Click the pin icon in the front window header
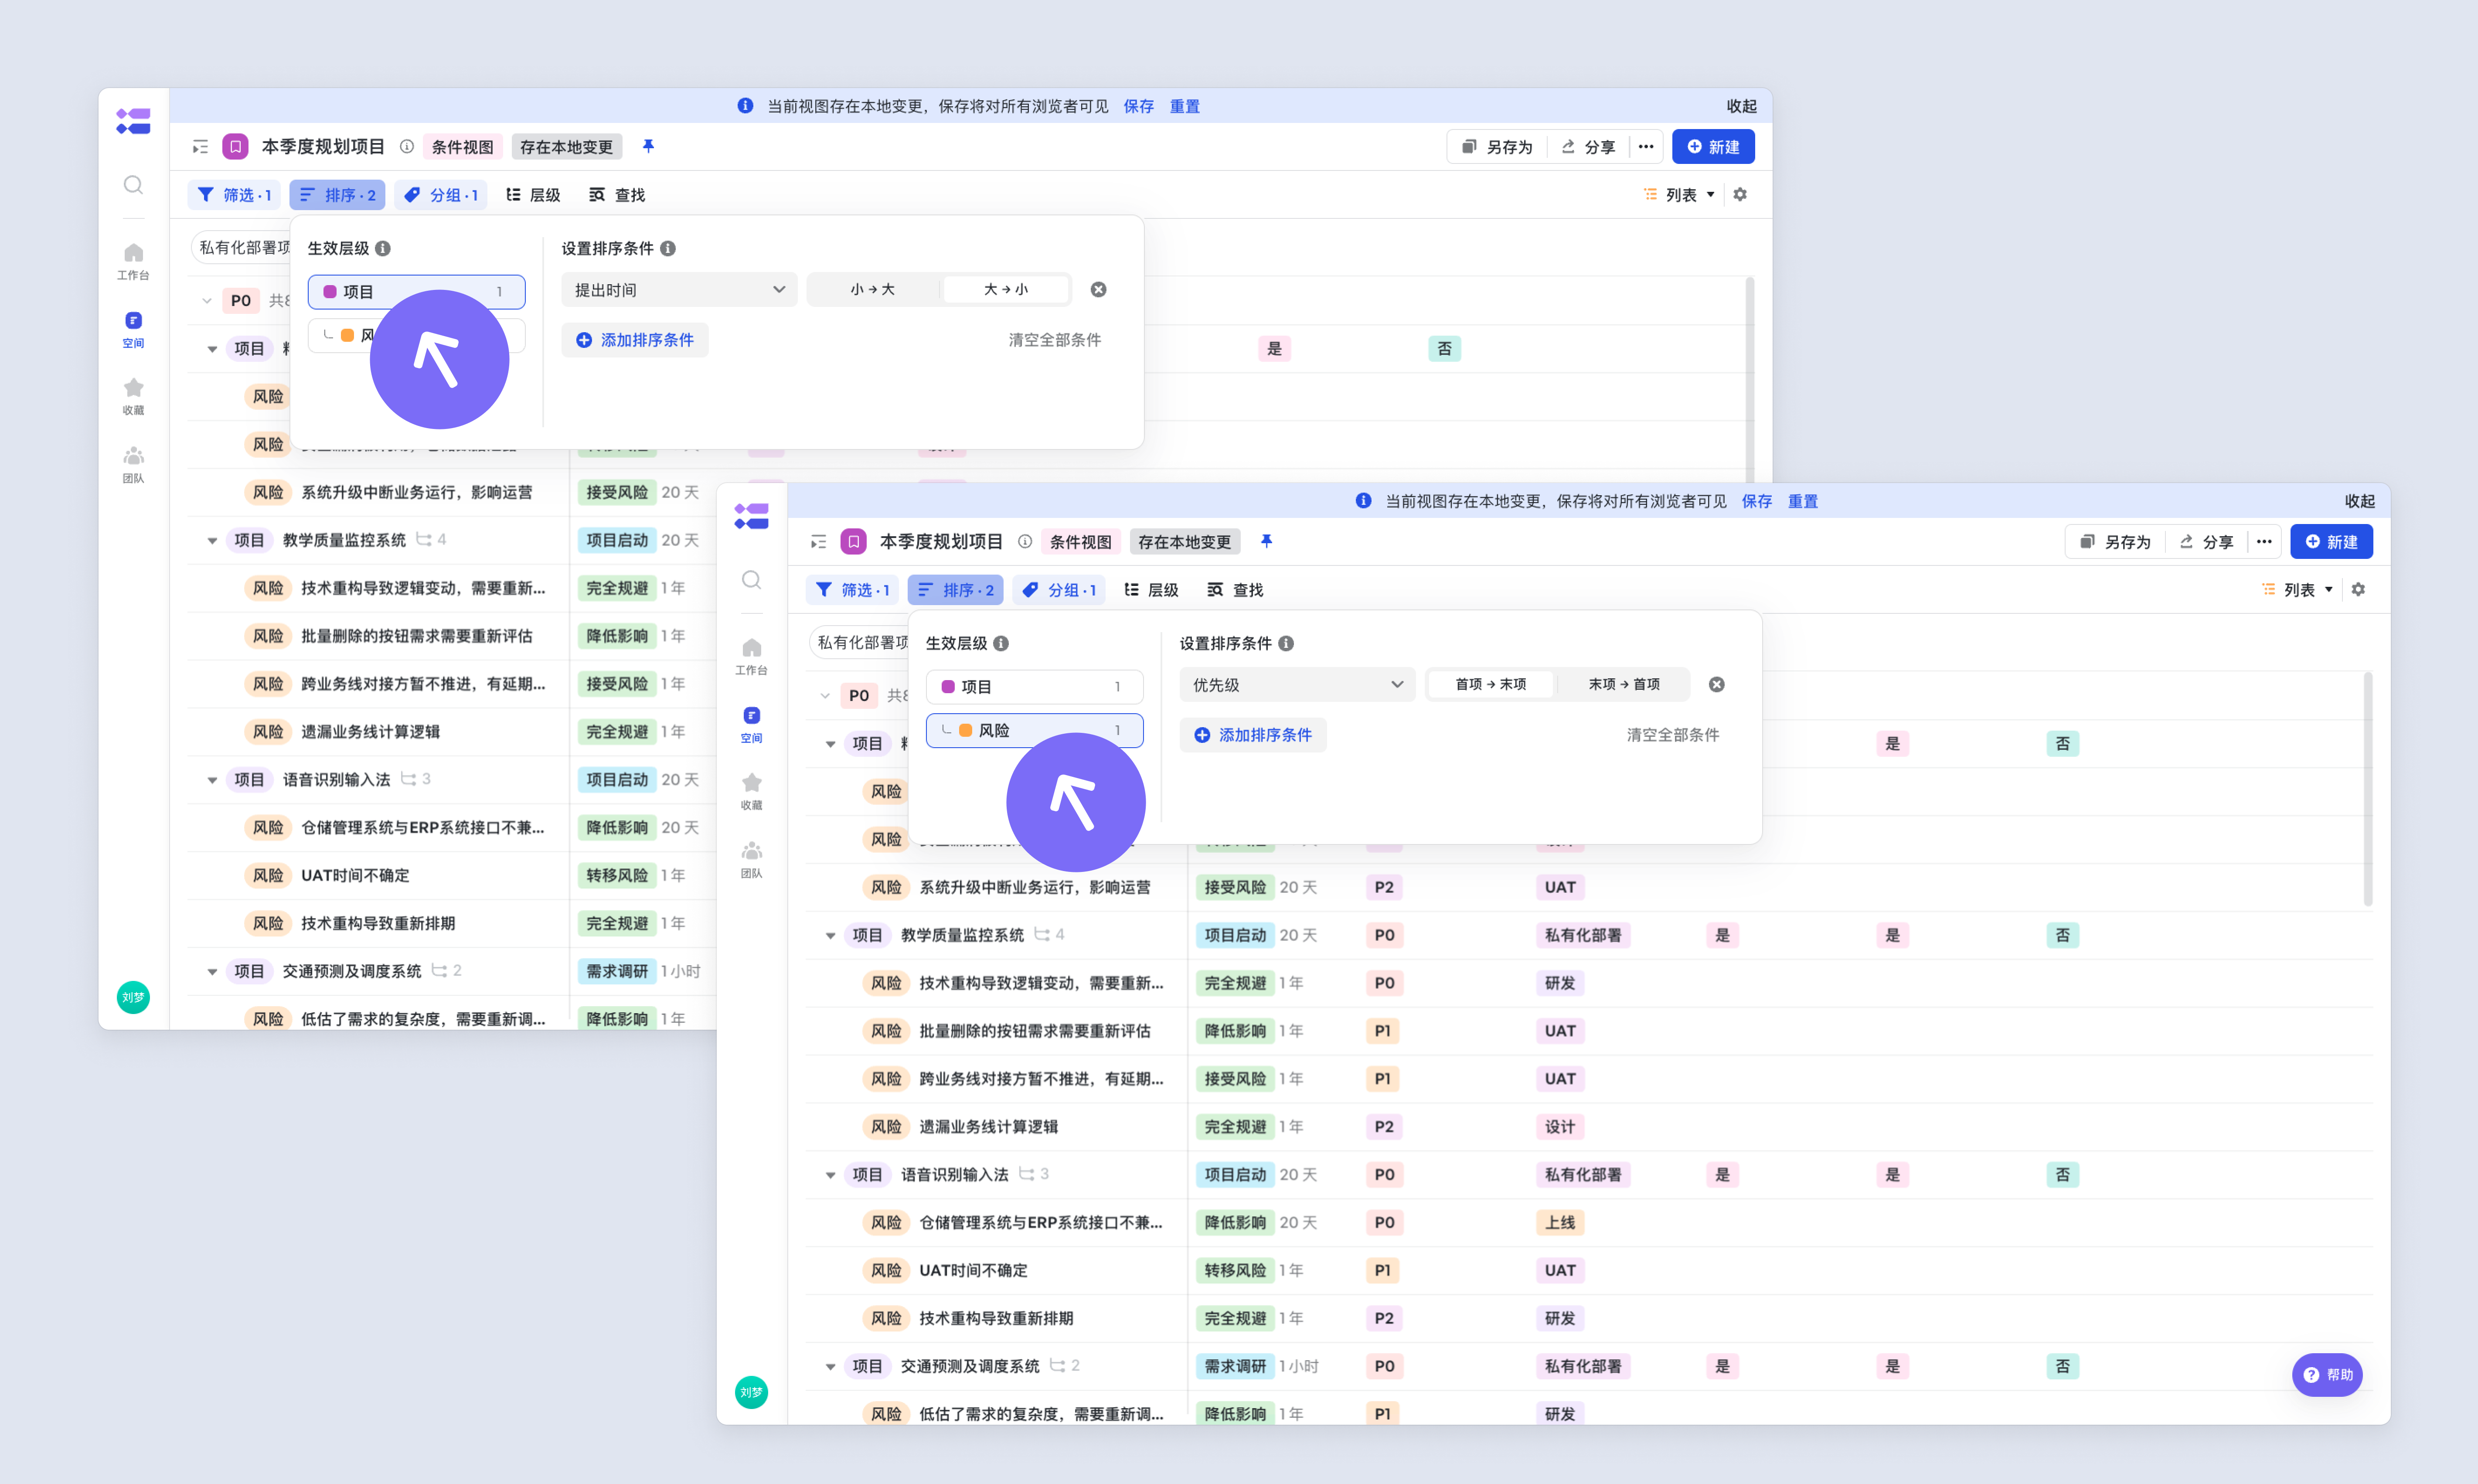 (1266, 541)
